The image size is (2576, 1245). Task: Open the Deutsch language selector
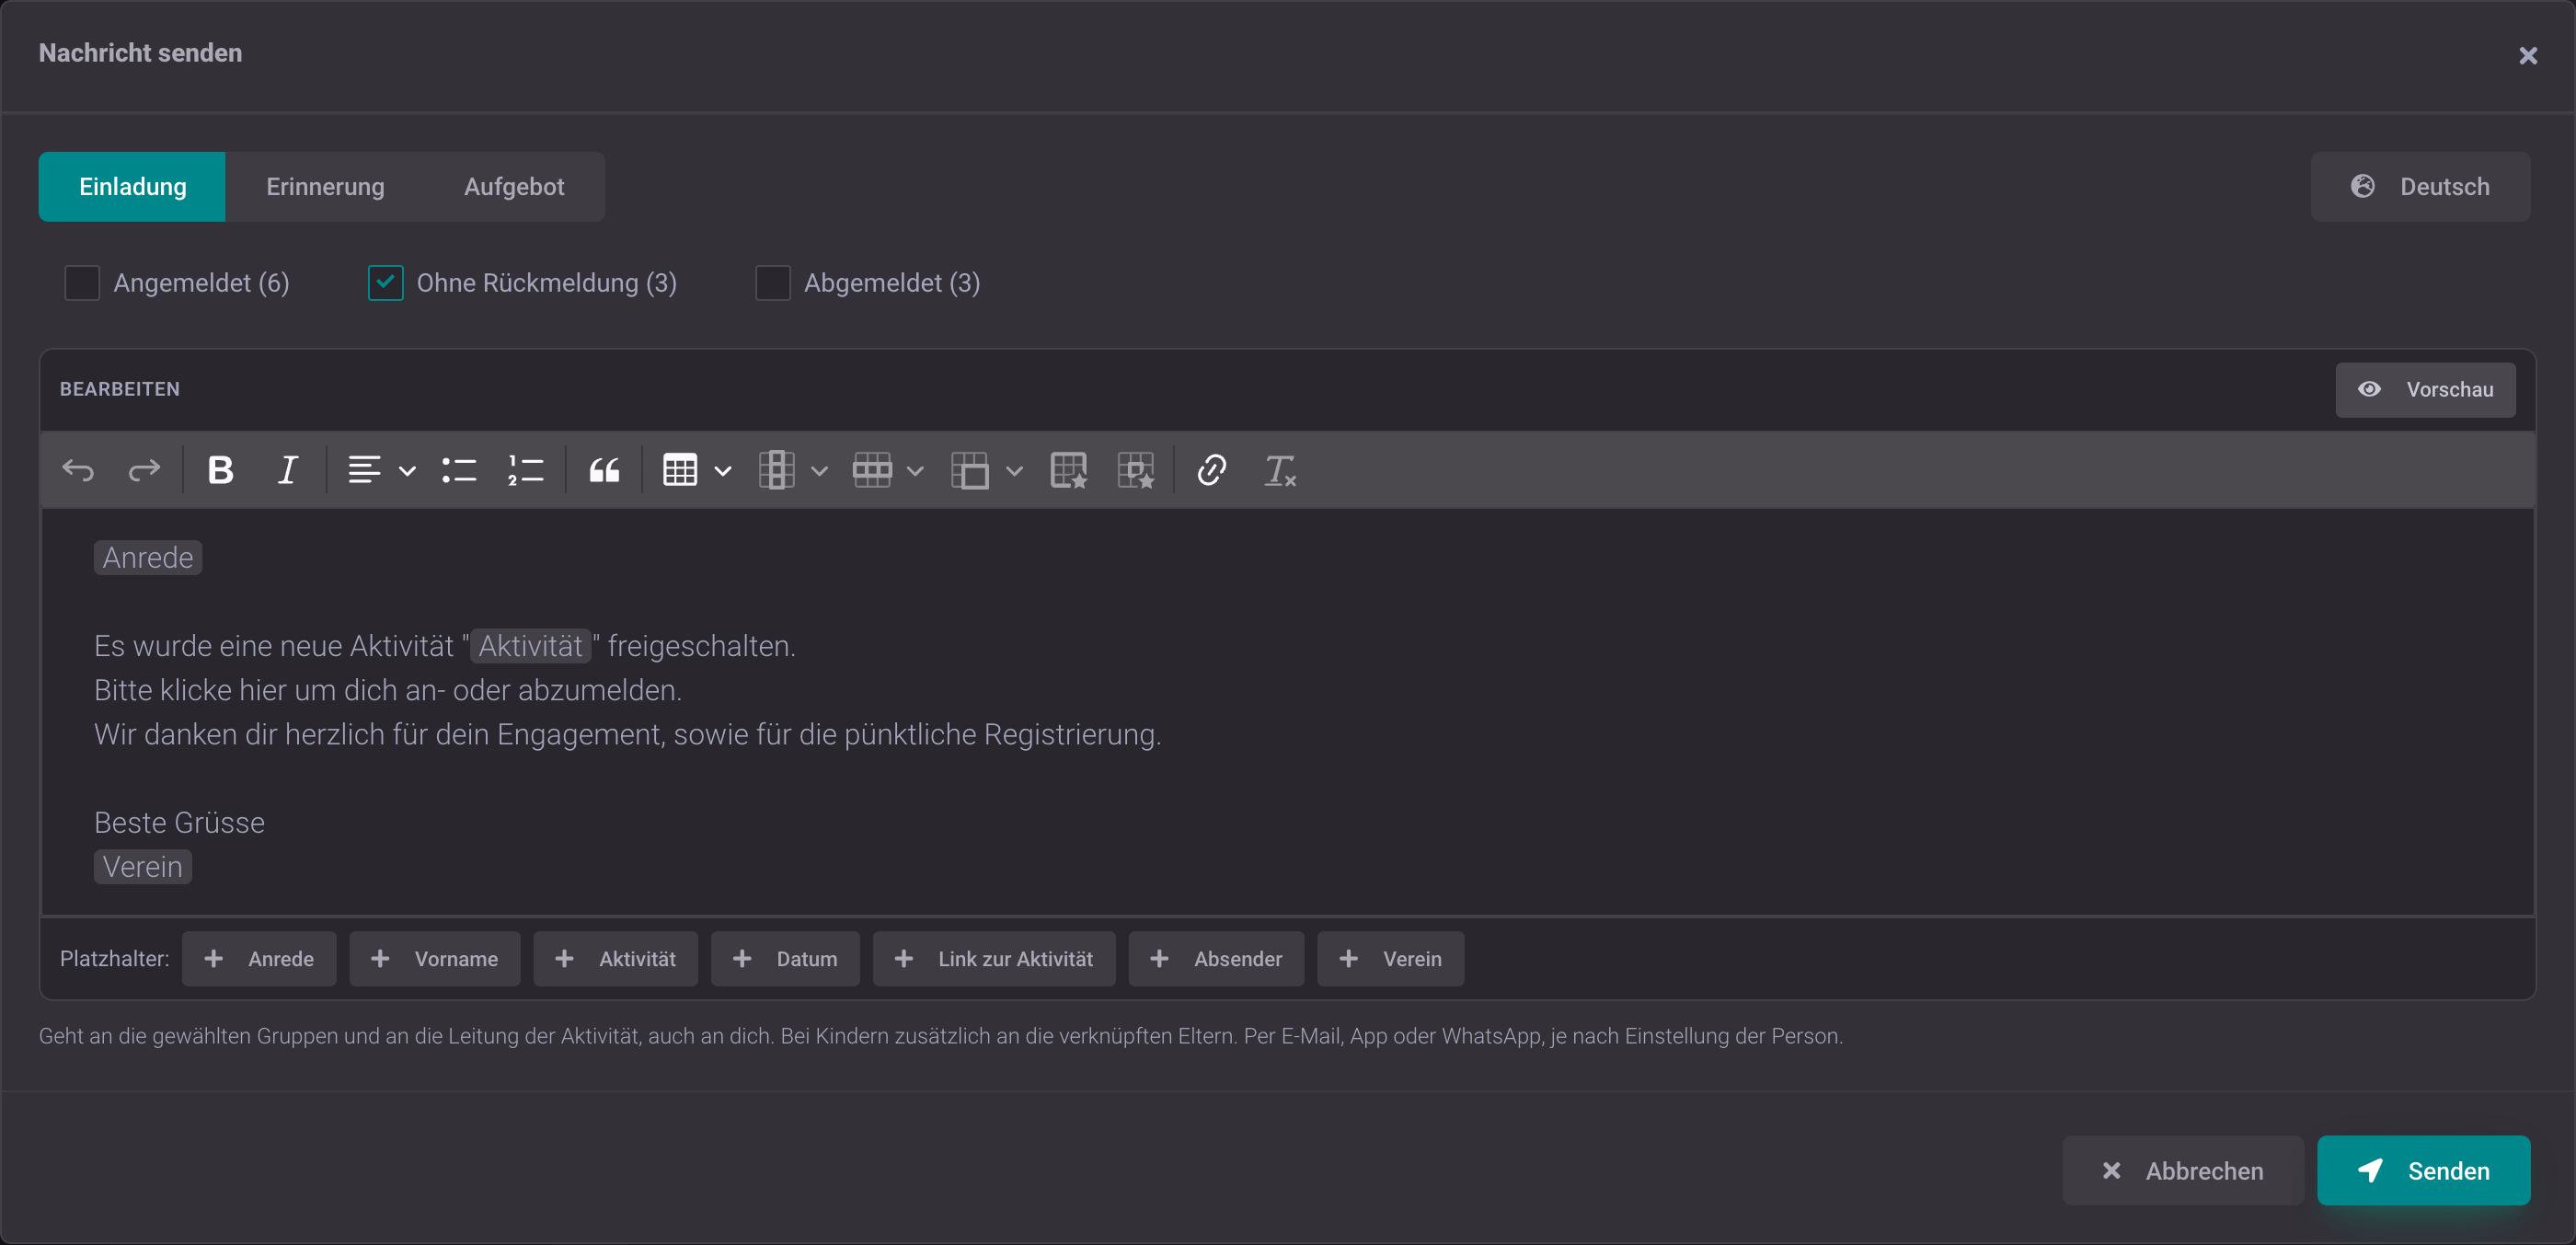tap(2420, 187)
